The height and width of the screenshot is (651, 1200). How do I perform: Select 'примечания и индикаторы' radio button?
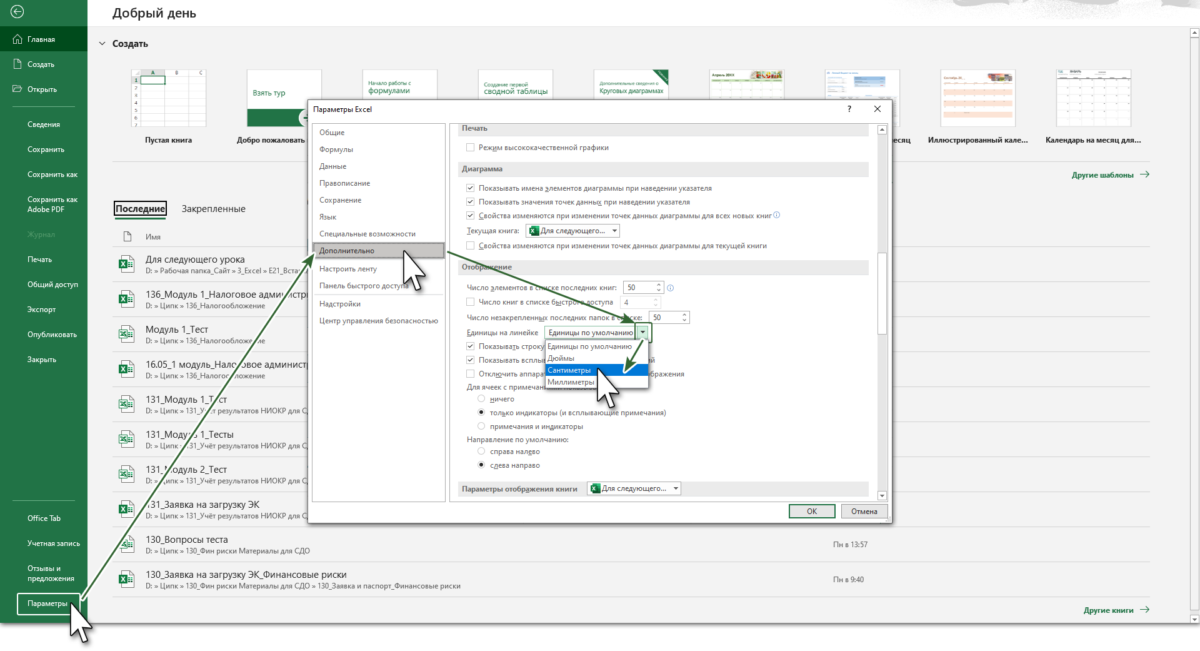pyautogui.click(x=482, y=426)
